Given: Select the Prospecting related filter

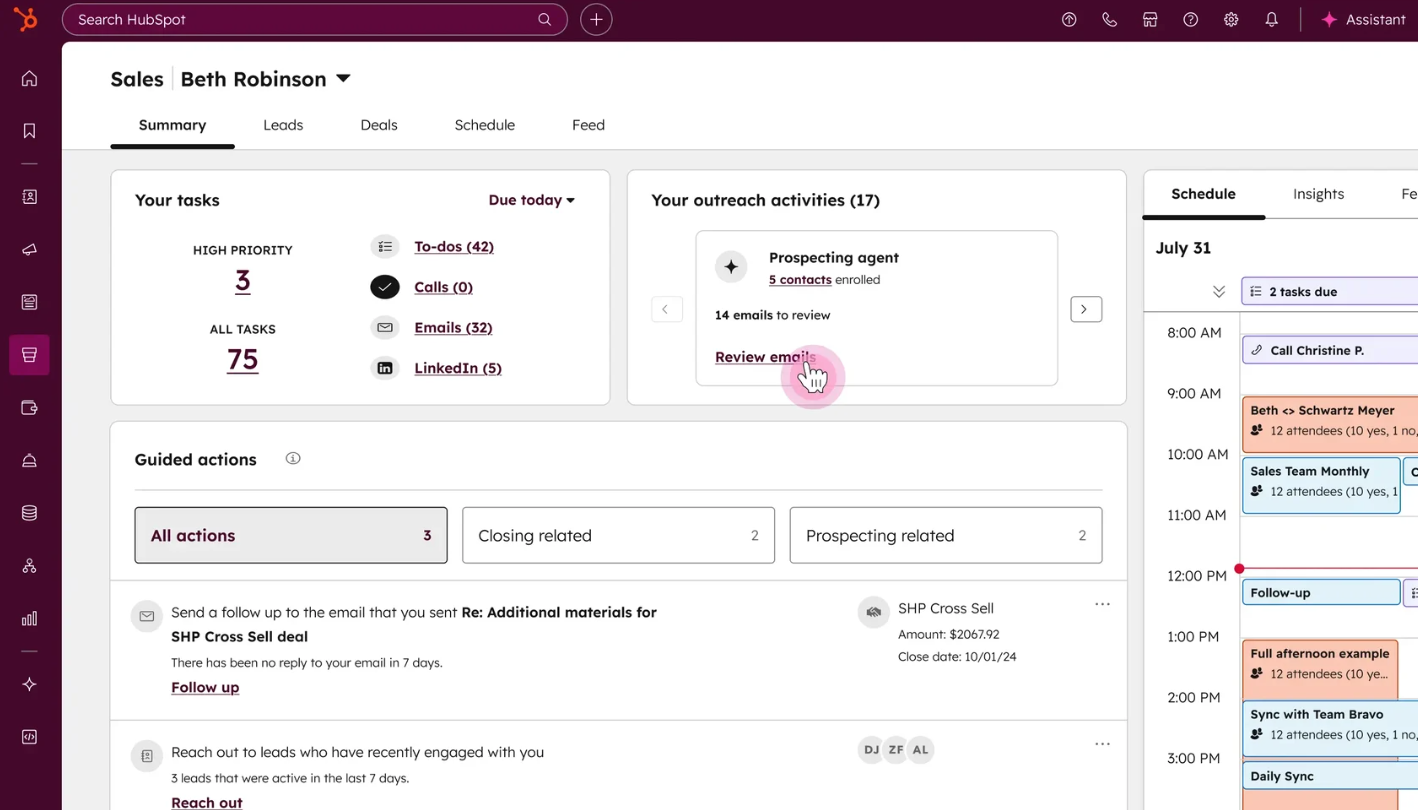Looking at the screenshot, I should (946, 535).
